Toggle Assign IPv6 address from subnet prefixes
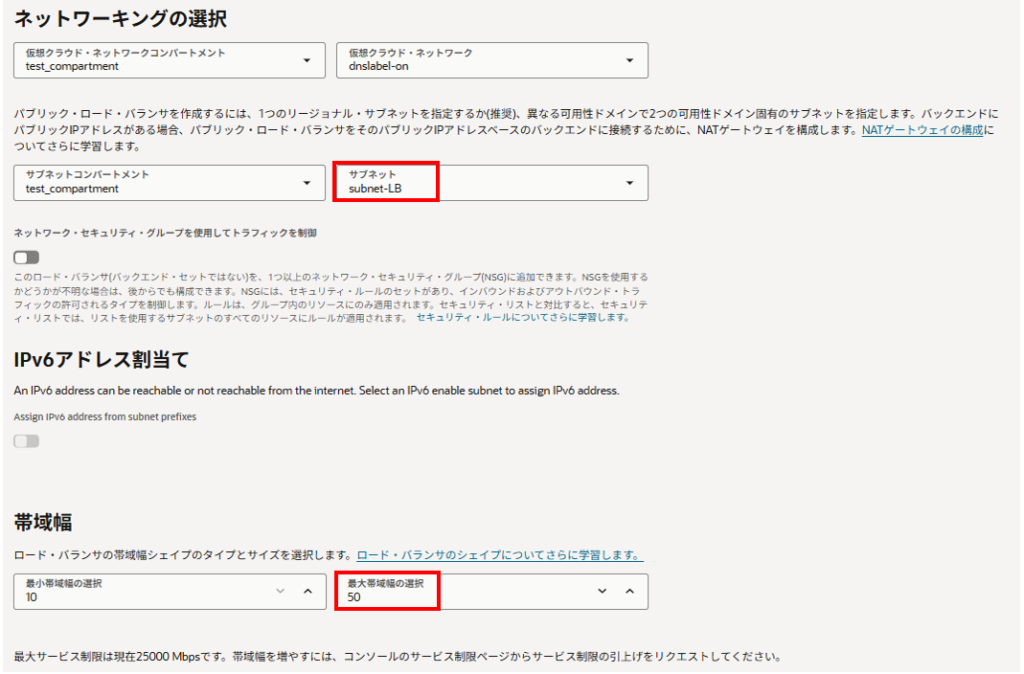Image resolution: width=1024 pixels, height=674 pixels. 26,441
